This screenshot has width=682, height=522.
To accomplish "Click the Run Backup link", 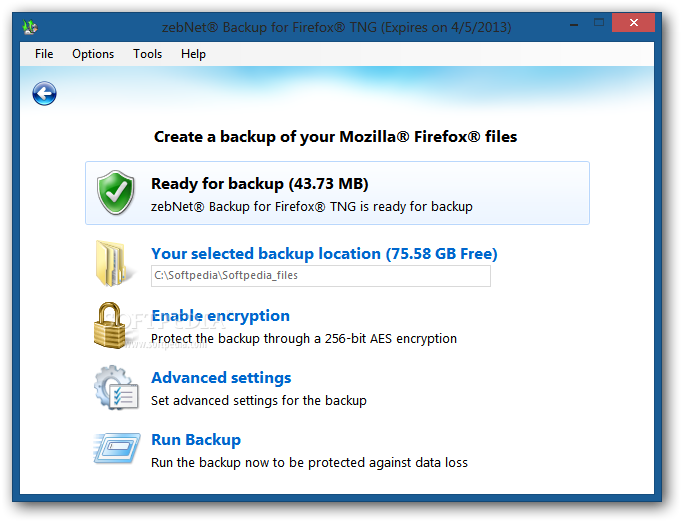I will coord(196,440).
